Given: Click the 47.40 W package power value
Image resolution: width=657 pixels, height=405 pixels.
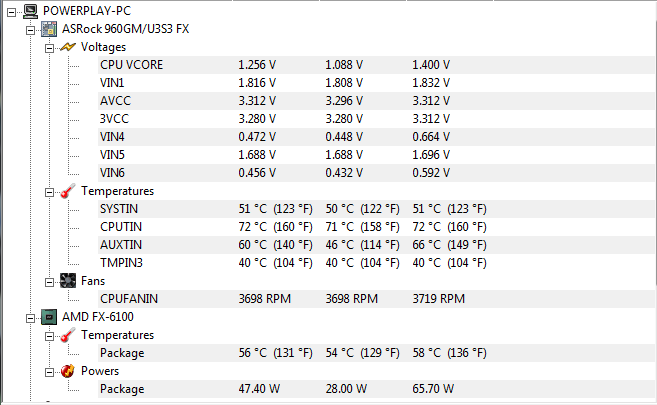Looking at the screenshot, I should point(259,389).
